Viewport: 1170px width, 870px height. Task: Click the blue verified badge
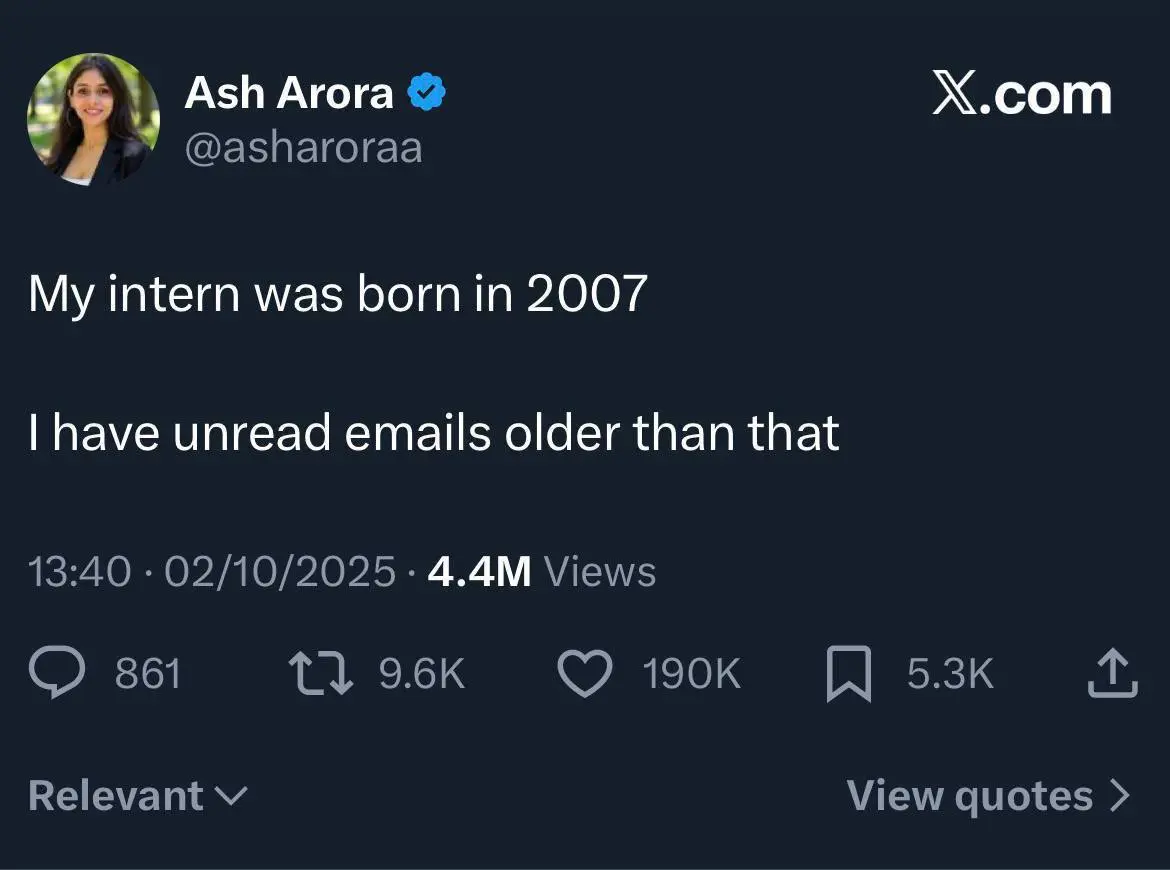click(427, 94)
